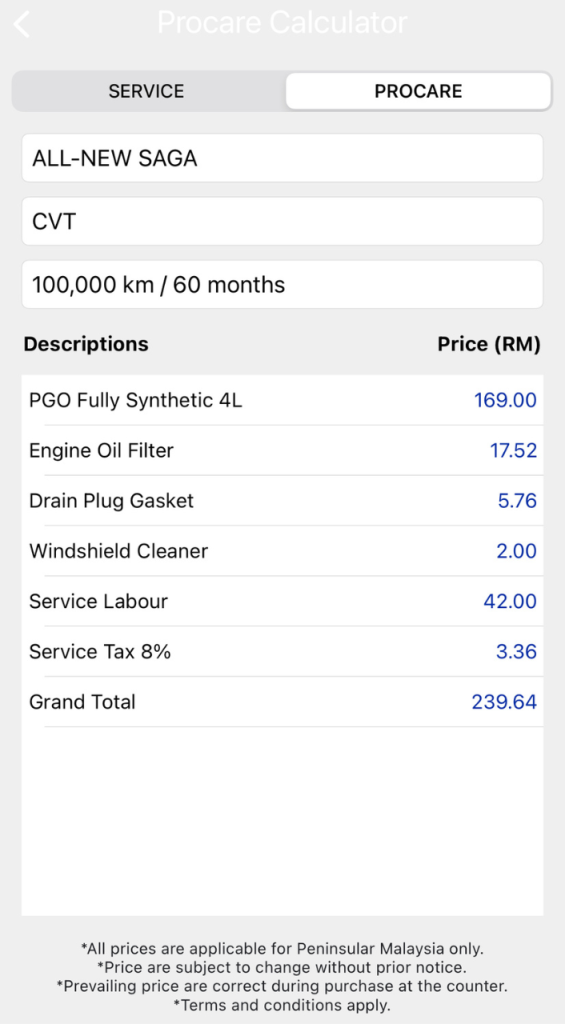Click the 17.52 price value

(513, 451)
